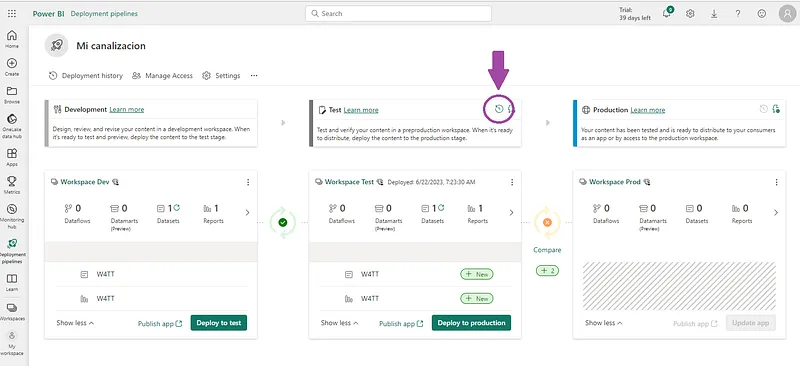800x366 pixels.
Task: Open the Production Learn more link
Action: (648, 110)
